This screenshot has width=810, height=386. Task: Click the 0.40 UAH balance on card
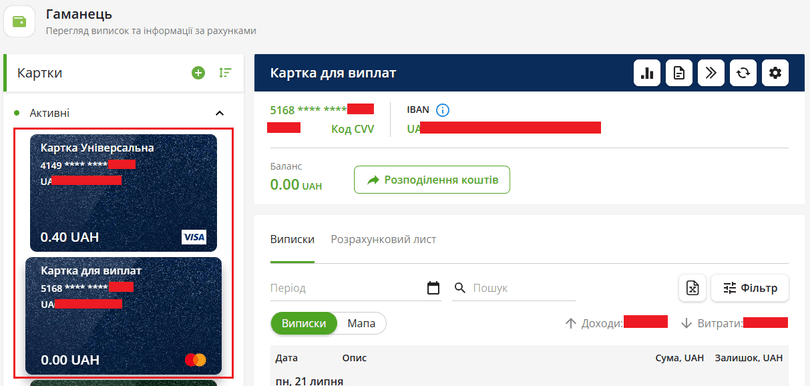[69, 237]
